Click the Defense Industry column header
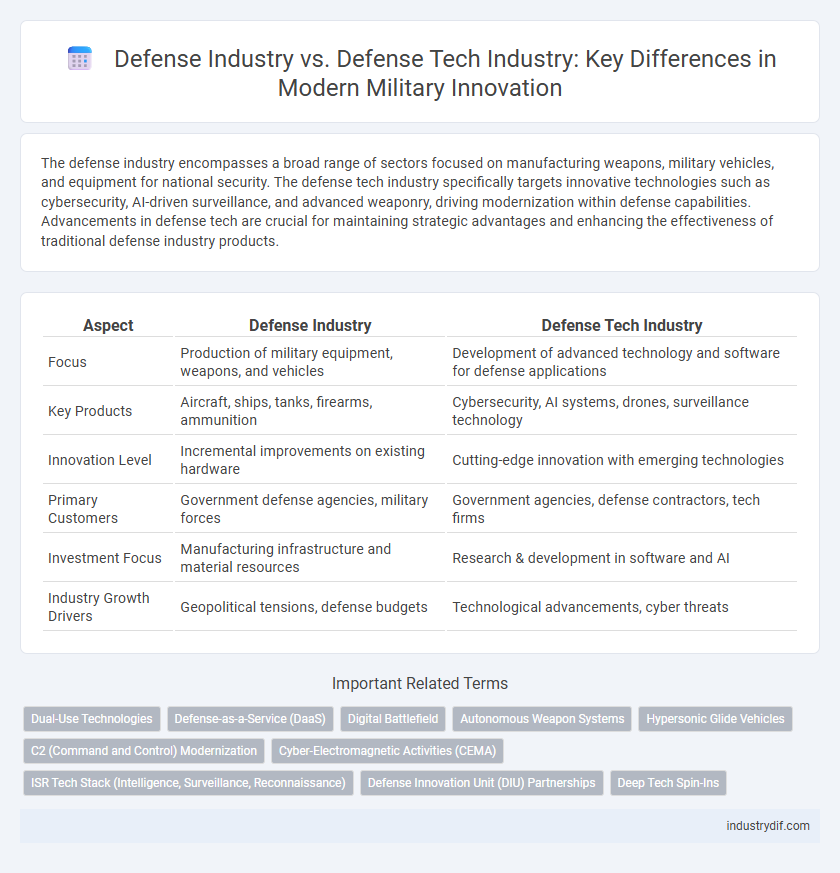Viewport: 840px width, 873px height. 310,325
